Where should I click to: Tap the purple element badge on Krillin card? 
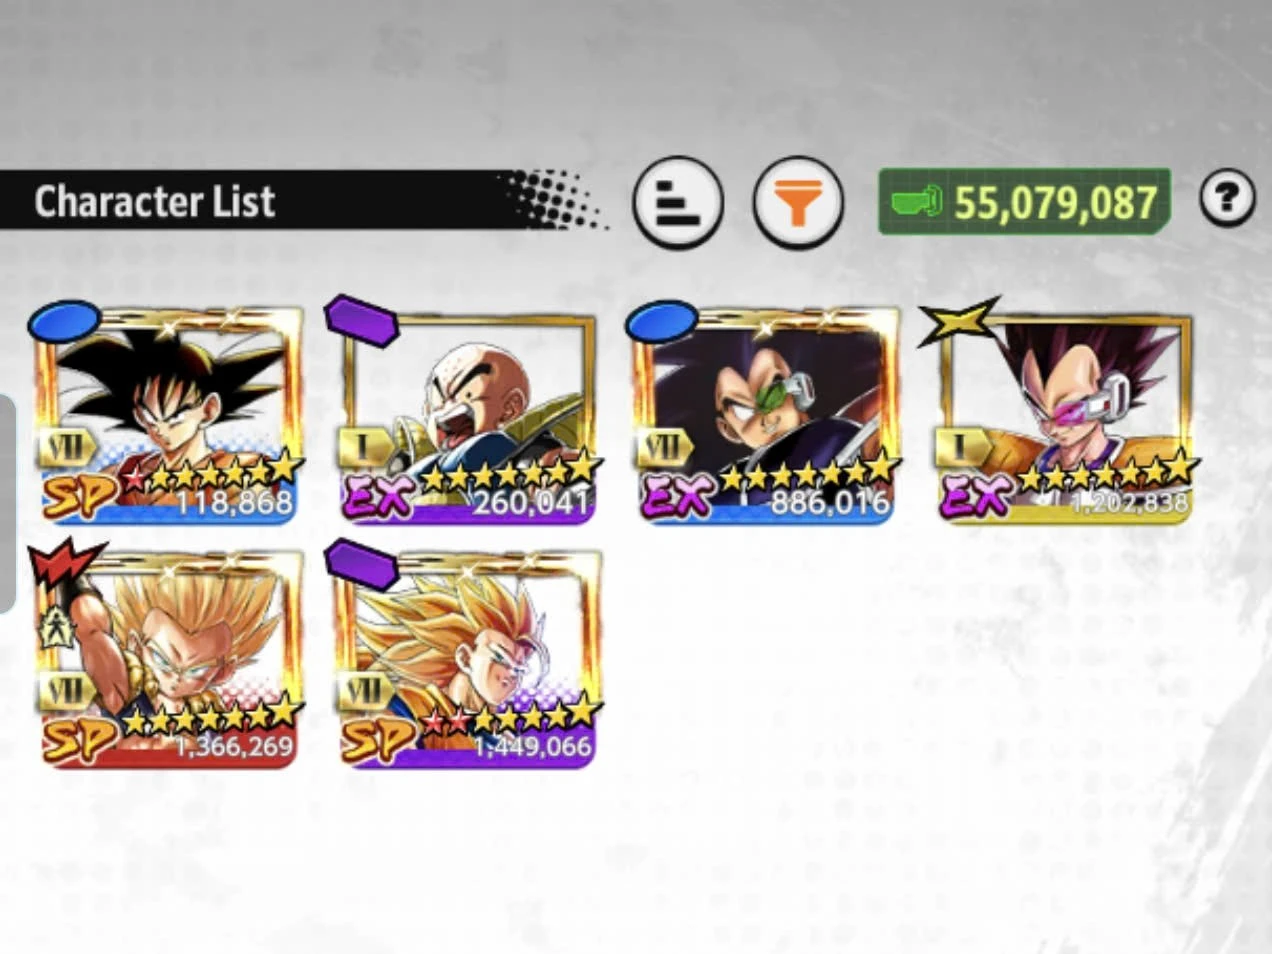[x=361, y=320]
